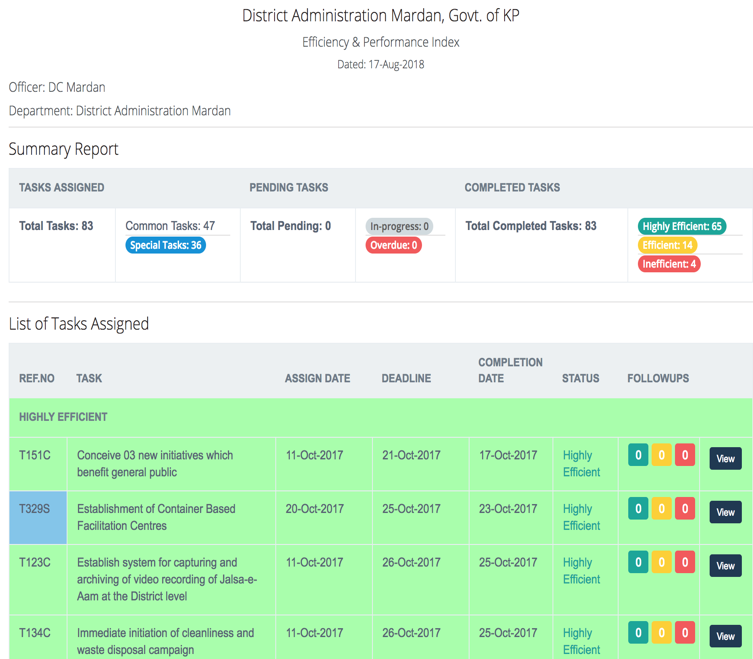Open View for cleanliness campaign task T134C
This screenshot has height=659, width=753.
click(725, 636)
